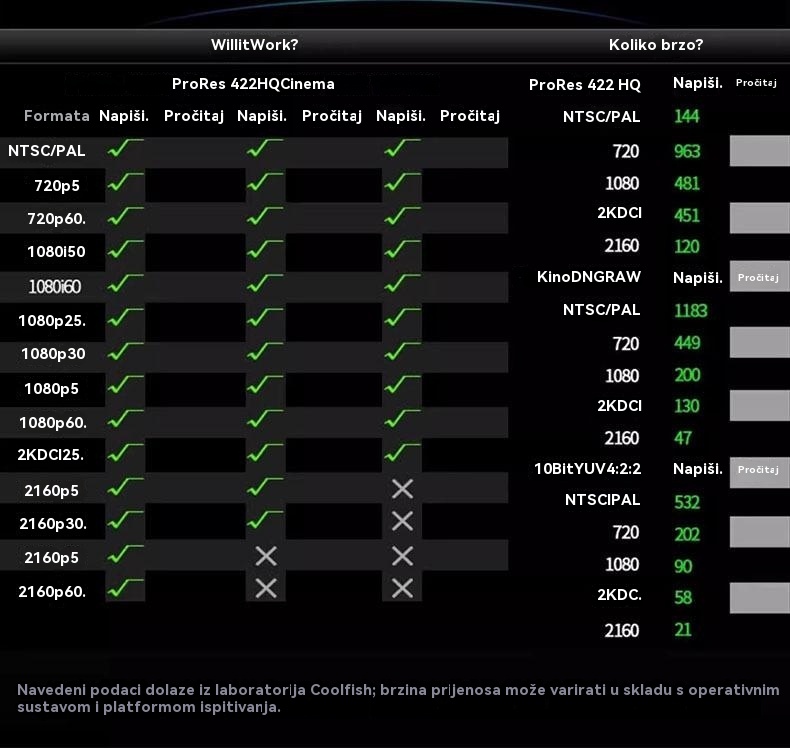Click the X mark in 2160p30. row
The image size is (790, 748).
pos(402,521)
